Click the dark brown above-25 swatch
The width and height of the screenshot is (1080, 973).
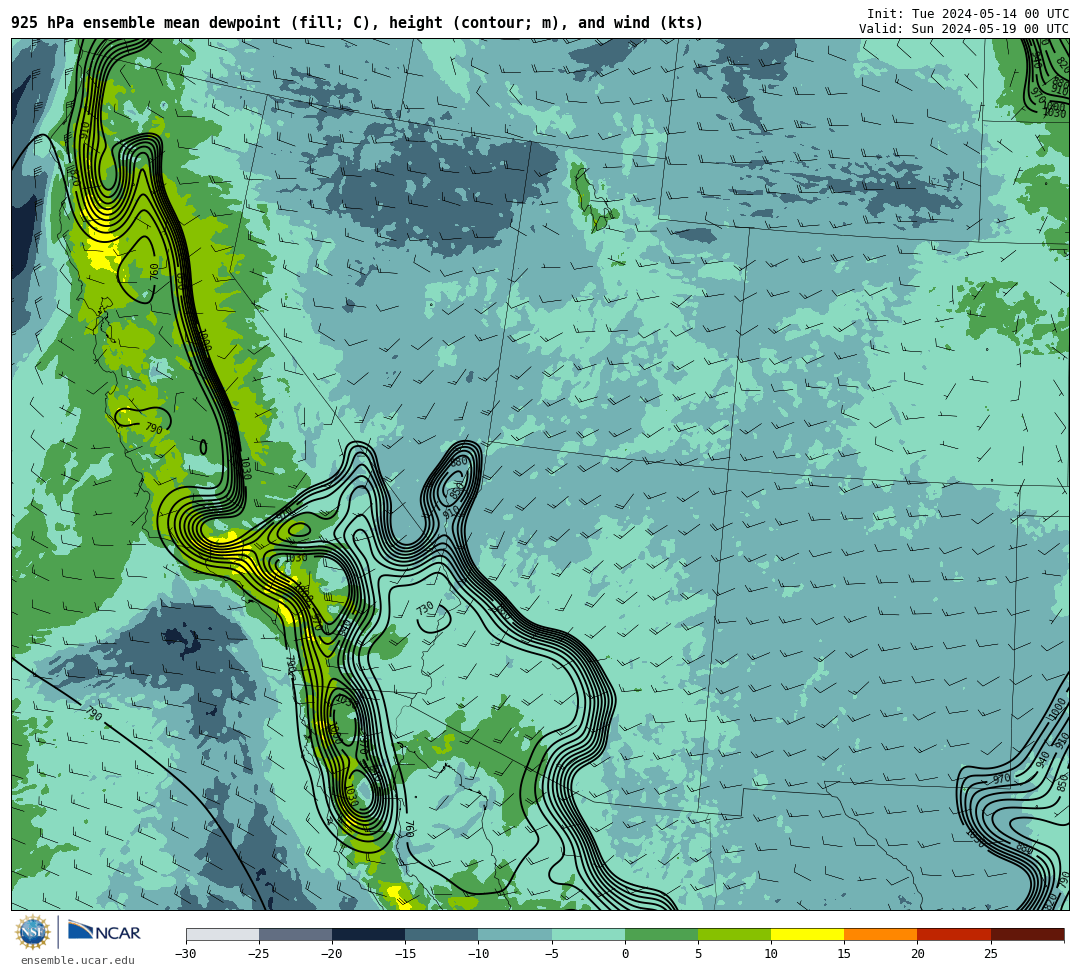click(x=1028, y=934)
